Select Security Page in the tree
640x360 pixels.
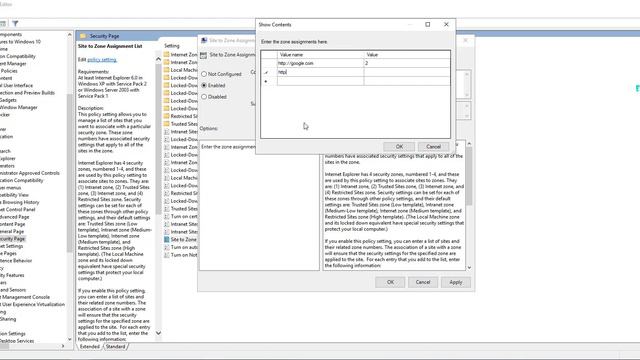[x=12, y=239]
